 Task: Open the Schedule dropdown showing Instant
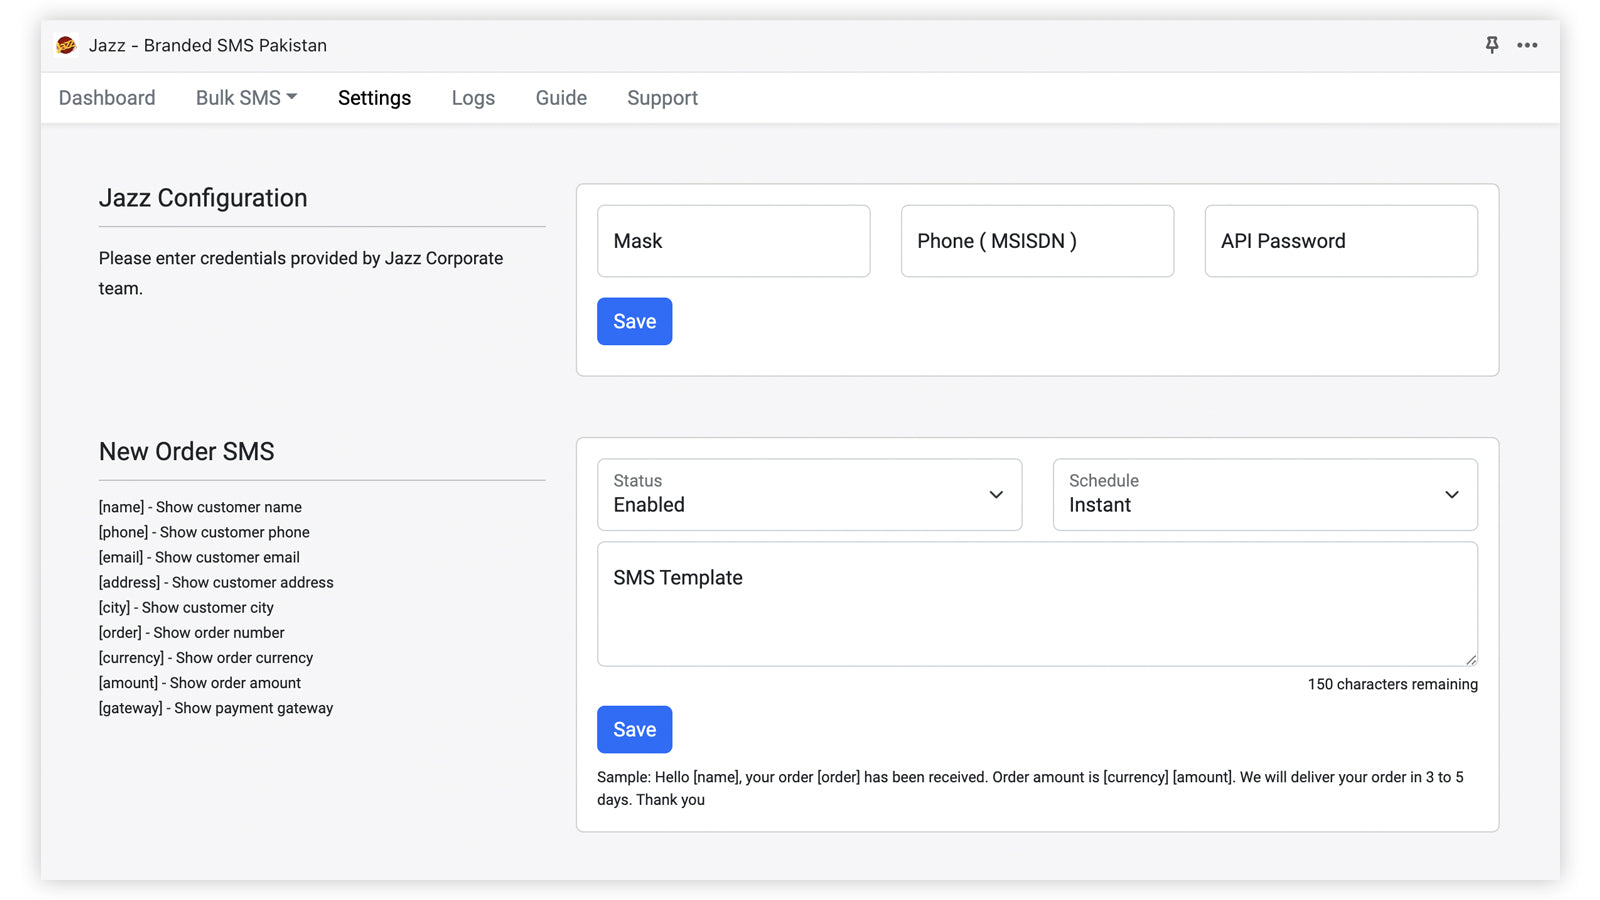[x=1264, y=494]
